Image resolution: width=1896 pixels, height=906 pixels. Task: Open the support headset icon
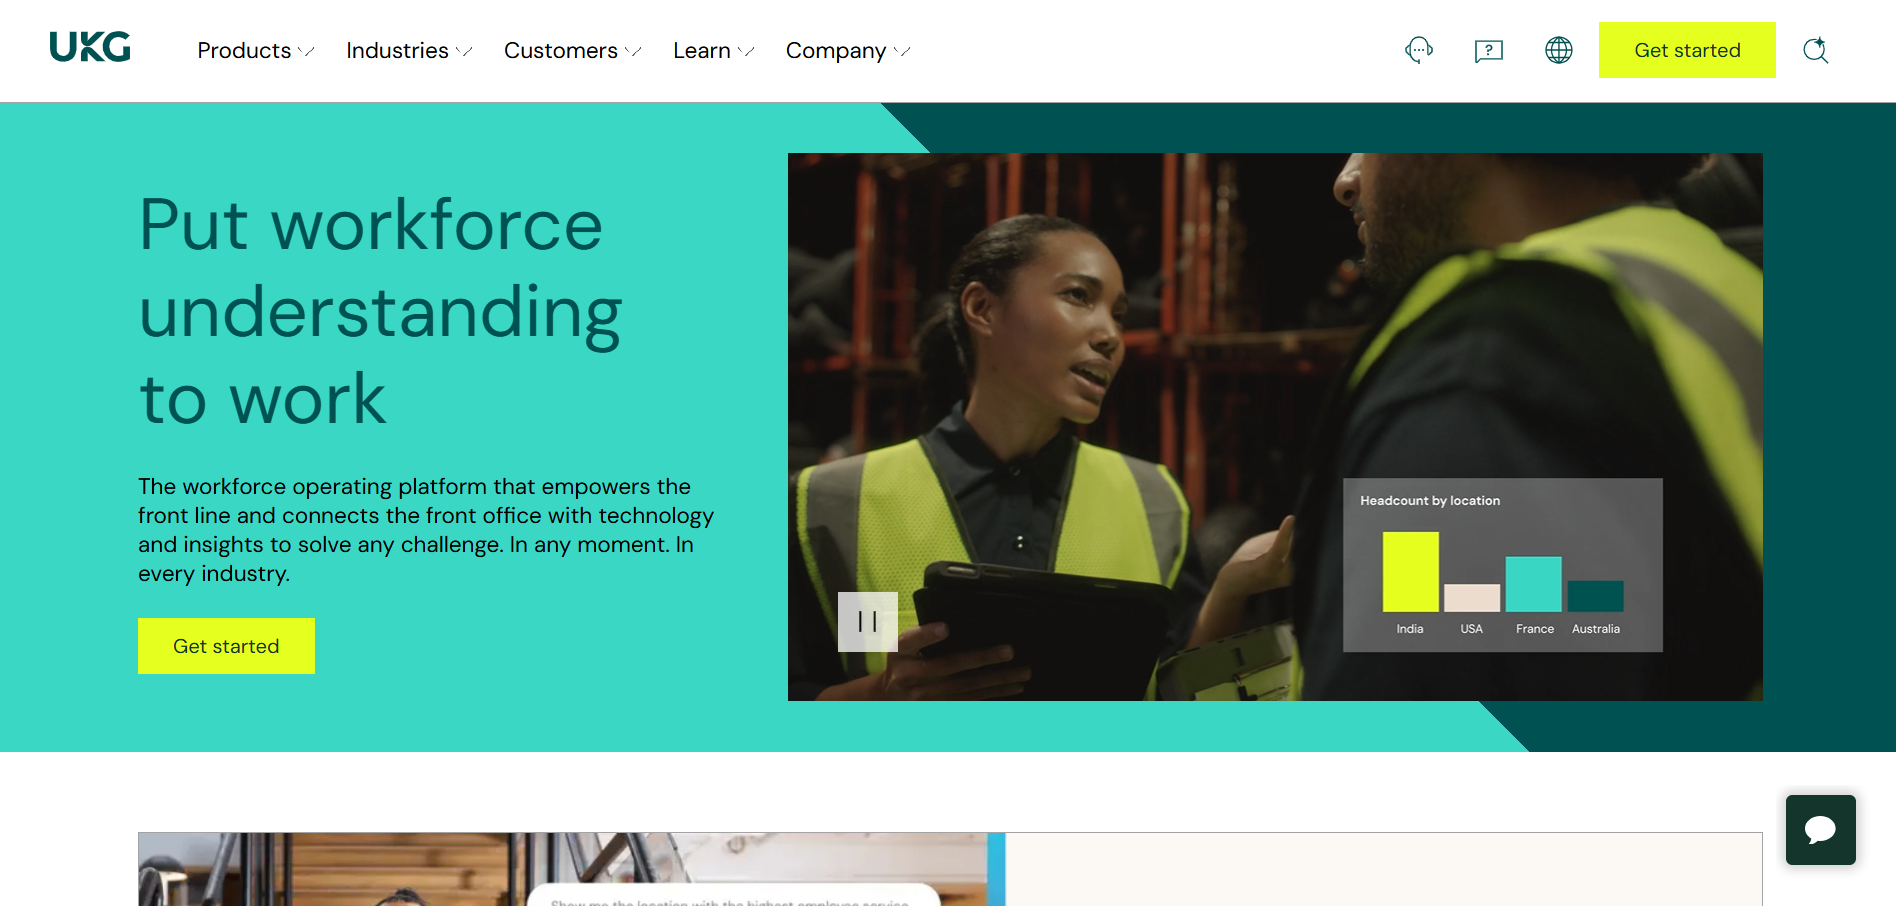pyautogui.click(x=1419, y=50)
